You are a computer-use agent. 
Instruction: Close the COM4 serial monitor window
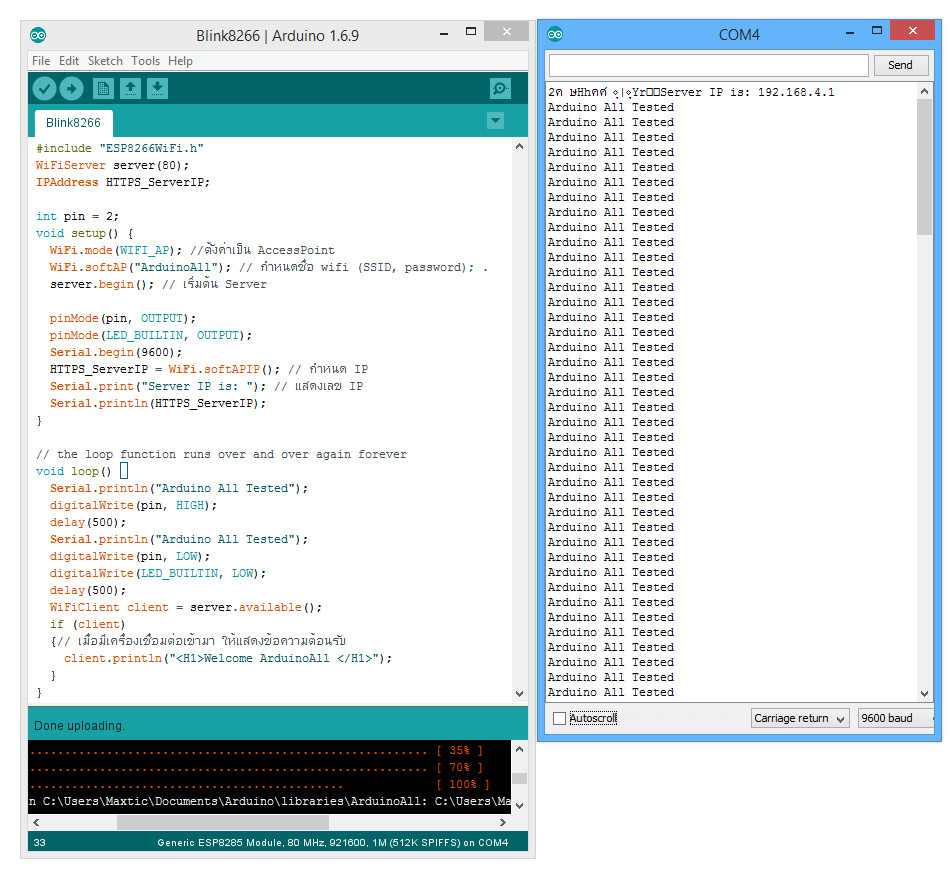click(912, 30)
